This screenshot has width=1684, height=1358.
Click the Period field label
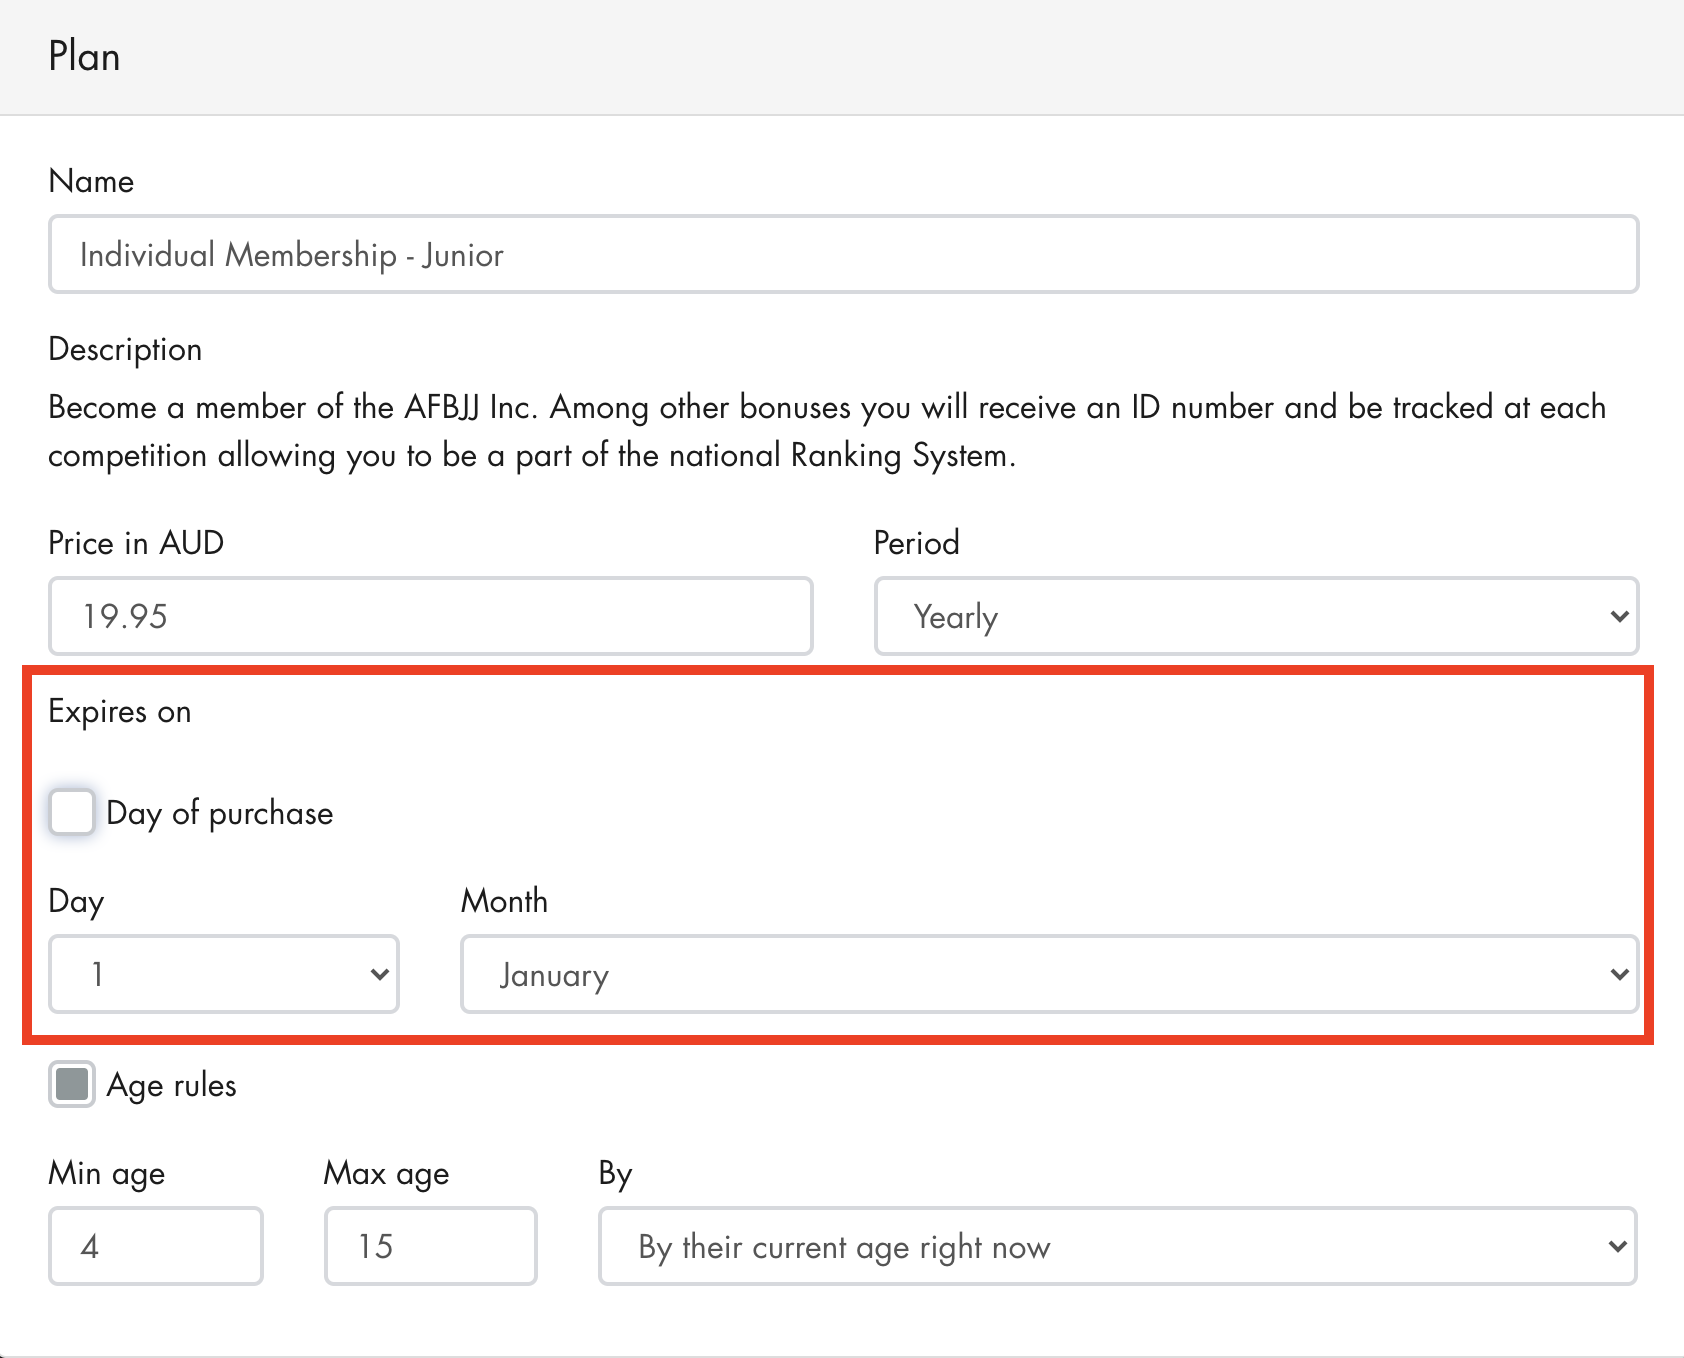[x=916, y=543]
